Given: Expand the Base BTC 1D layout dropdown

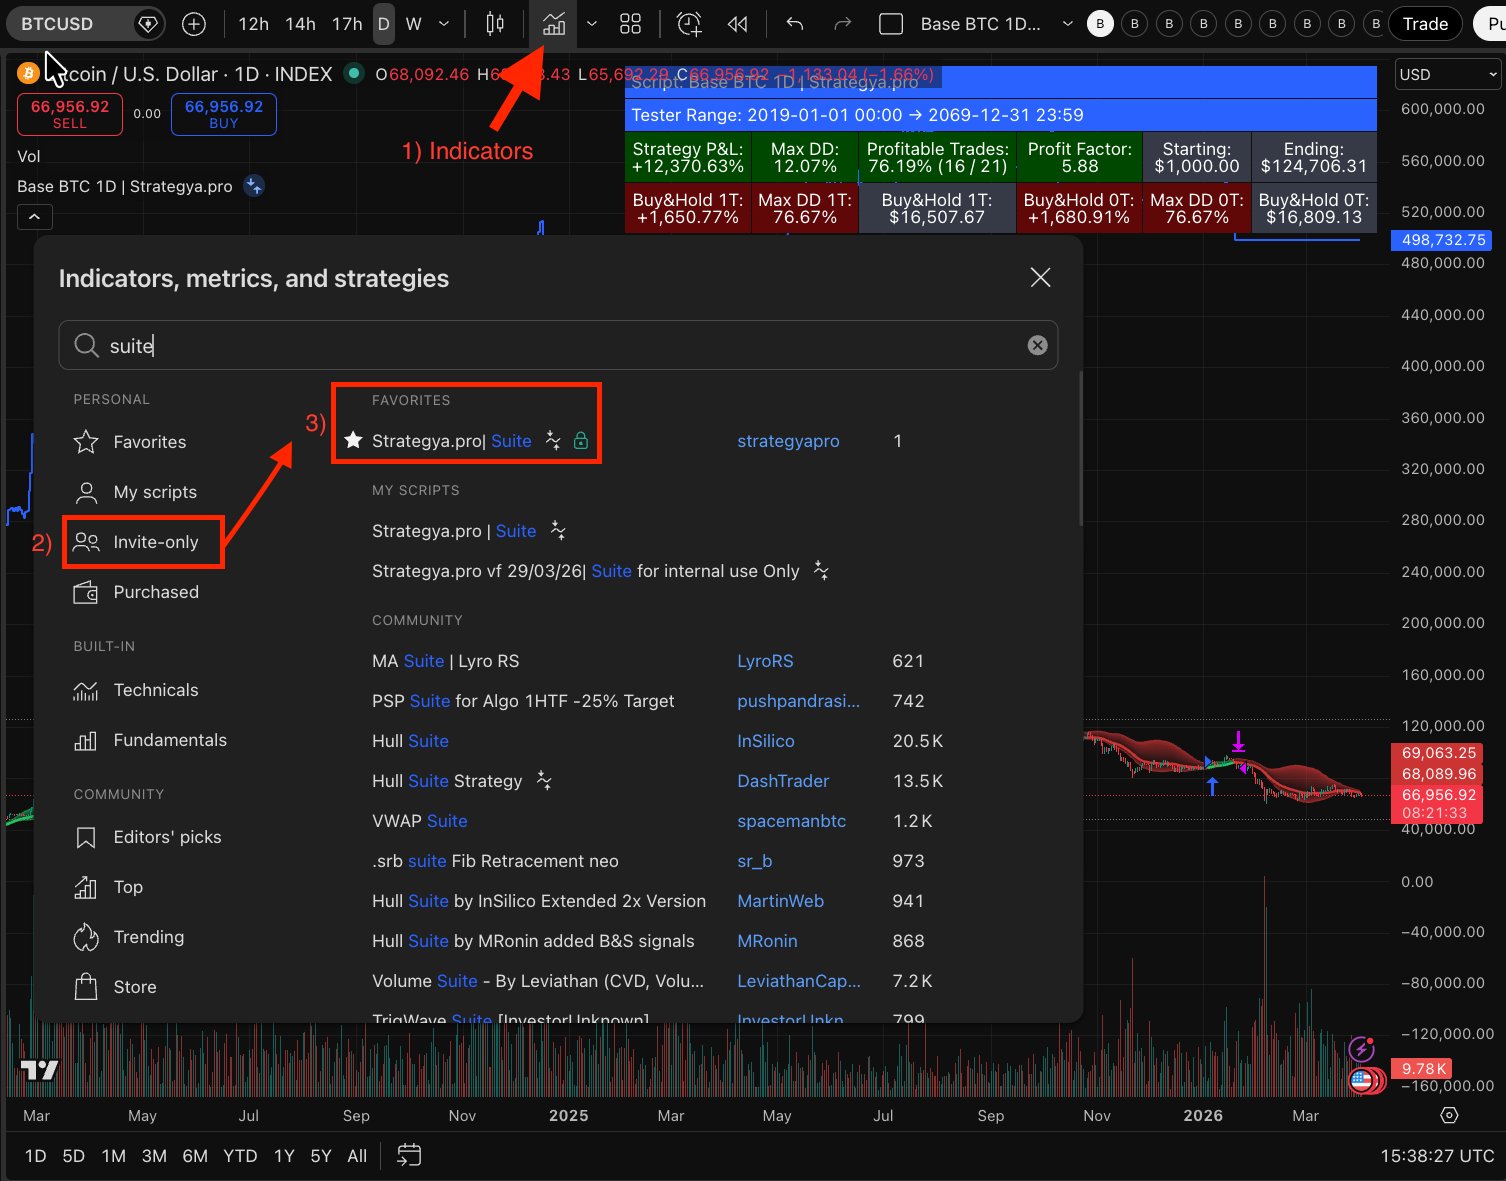Looking at the screenshot, I should pyautogui.click(x=1067, y=24).
